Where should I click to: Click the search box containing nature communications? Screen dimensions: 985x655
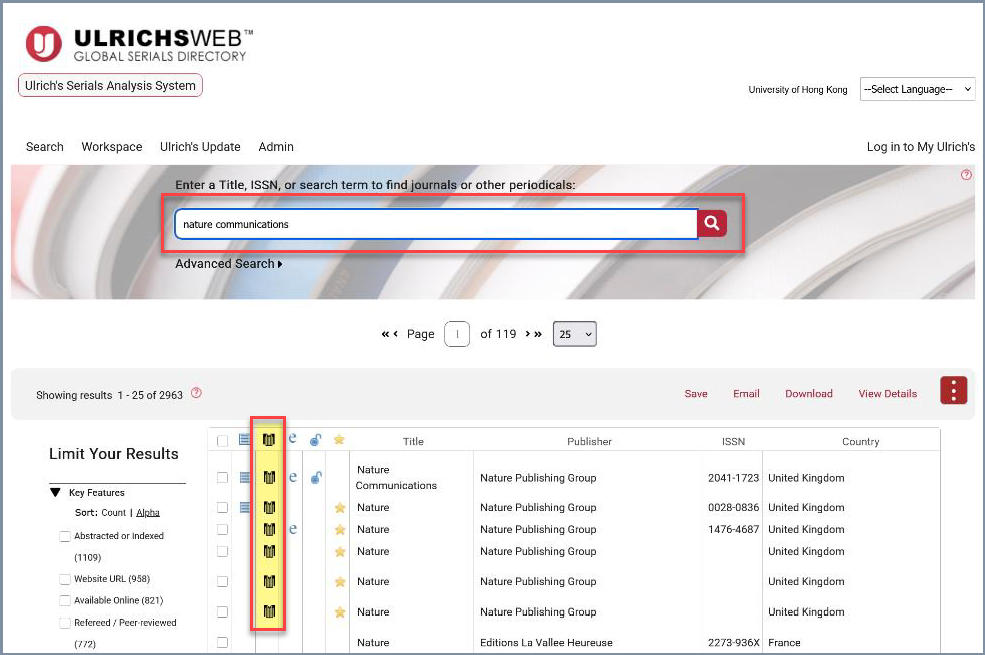435,224
